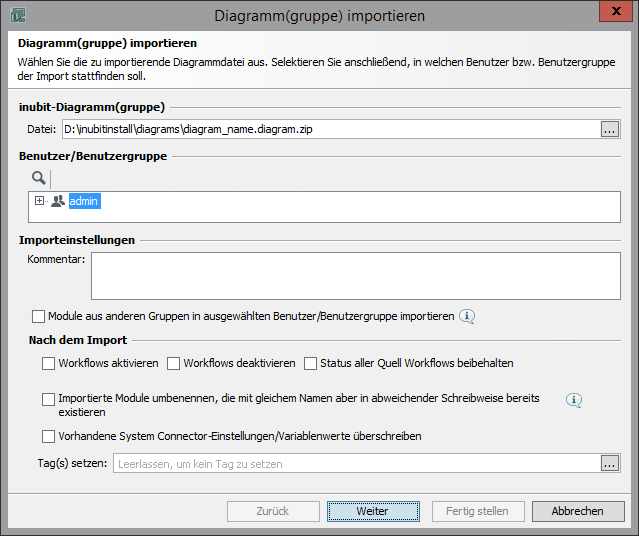This screenshot has height=536, width=639.
Task: Enable Importierte Module umbenennen checkbox
Action: (x=49, y=399)
